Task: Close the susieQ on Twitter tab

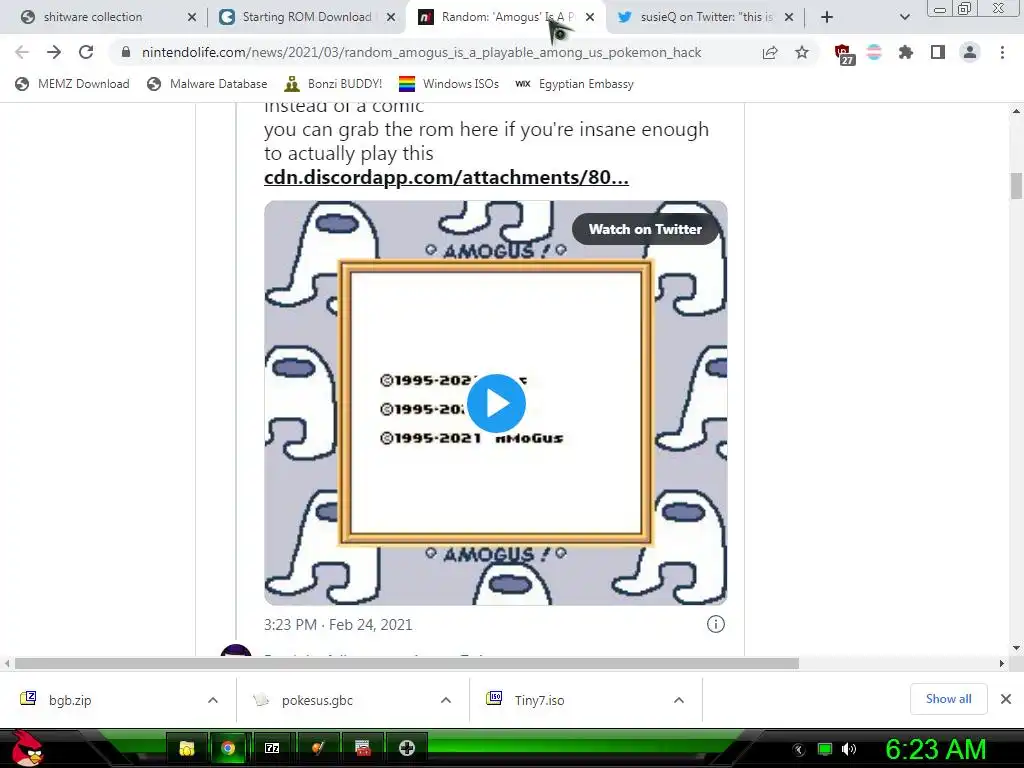Action: point(789,17)
